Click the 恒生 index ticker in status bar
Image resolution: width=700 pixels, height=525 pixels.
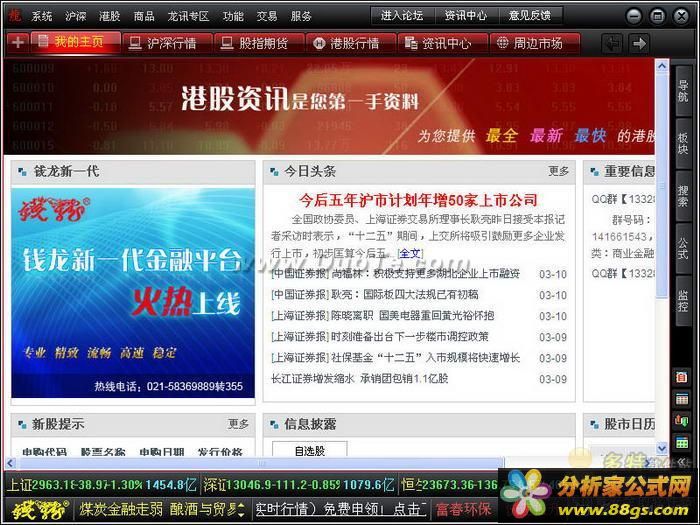449,485
